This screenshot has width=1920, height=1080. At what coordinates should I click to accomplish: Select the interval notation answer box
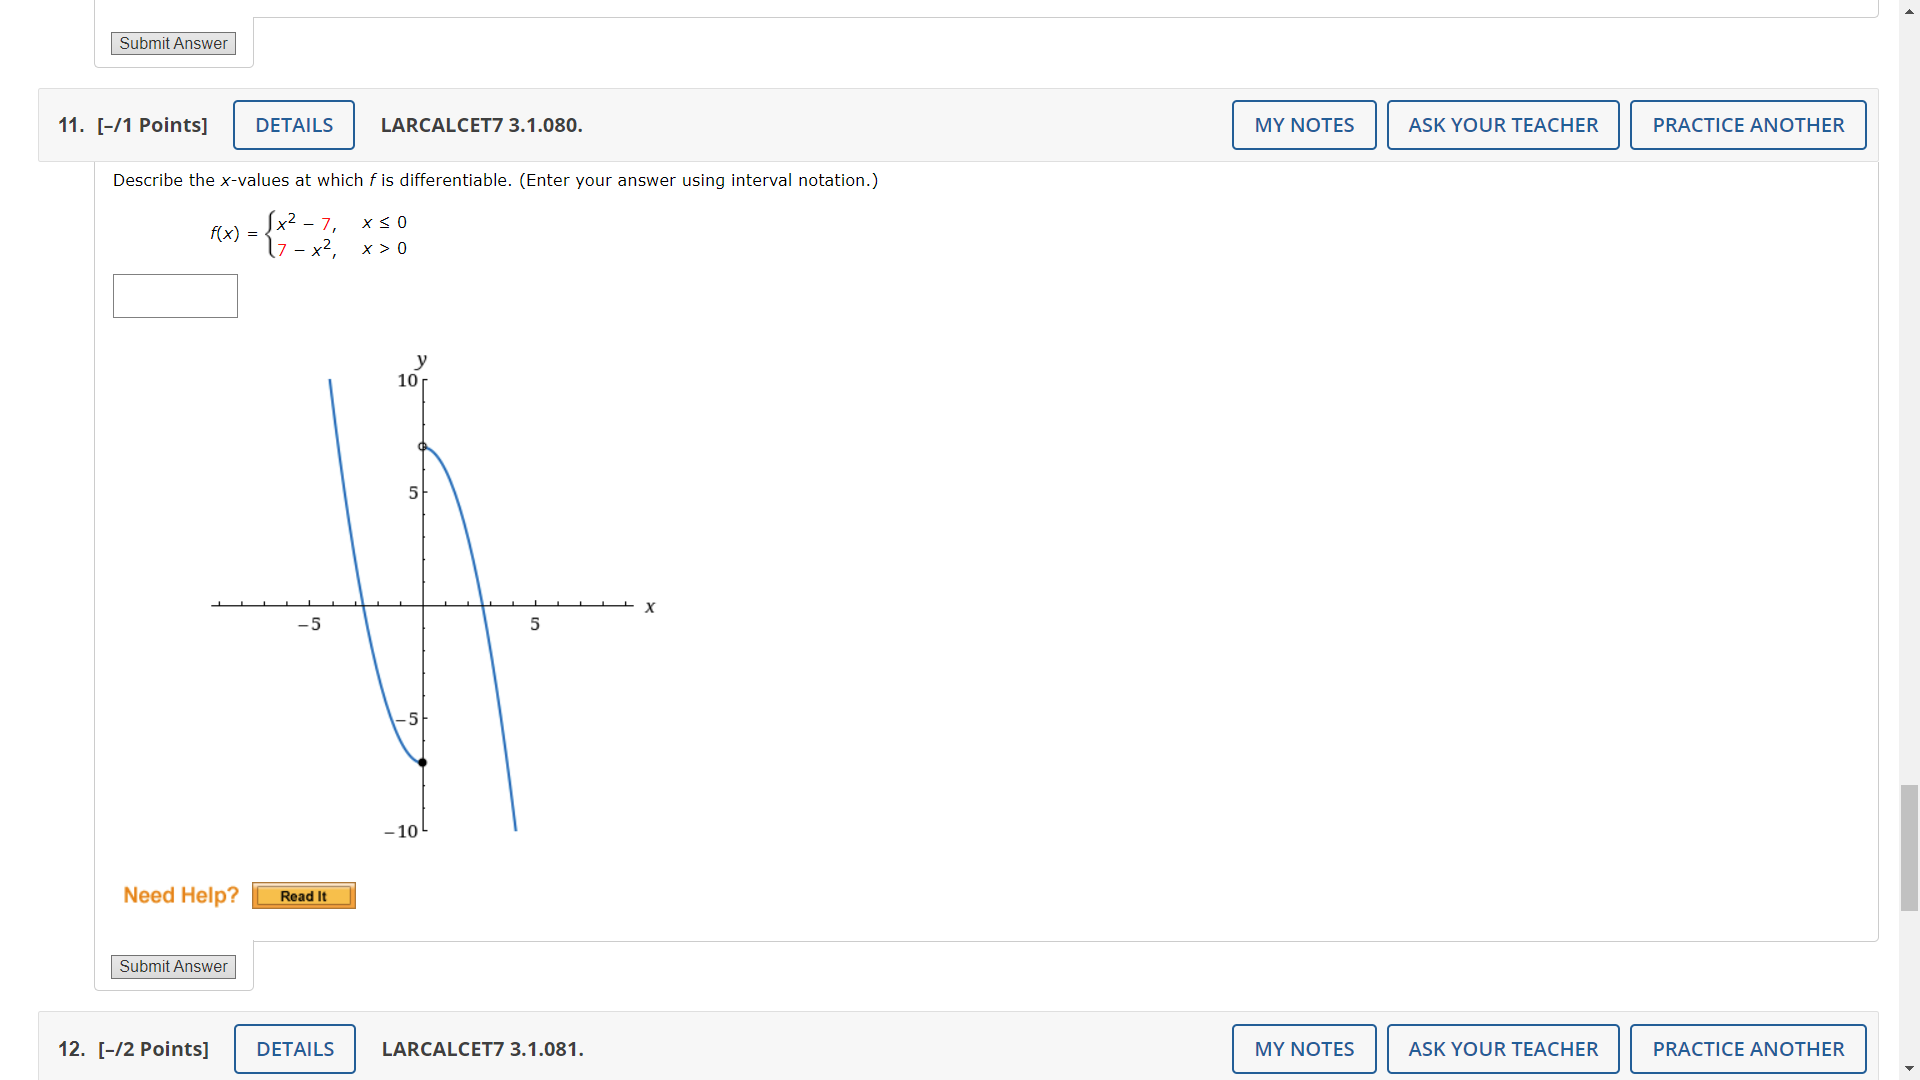[x=174, y=296]
